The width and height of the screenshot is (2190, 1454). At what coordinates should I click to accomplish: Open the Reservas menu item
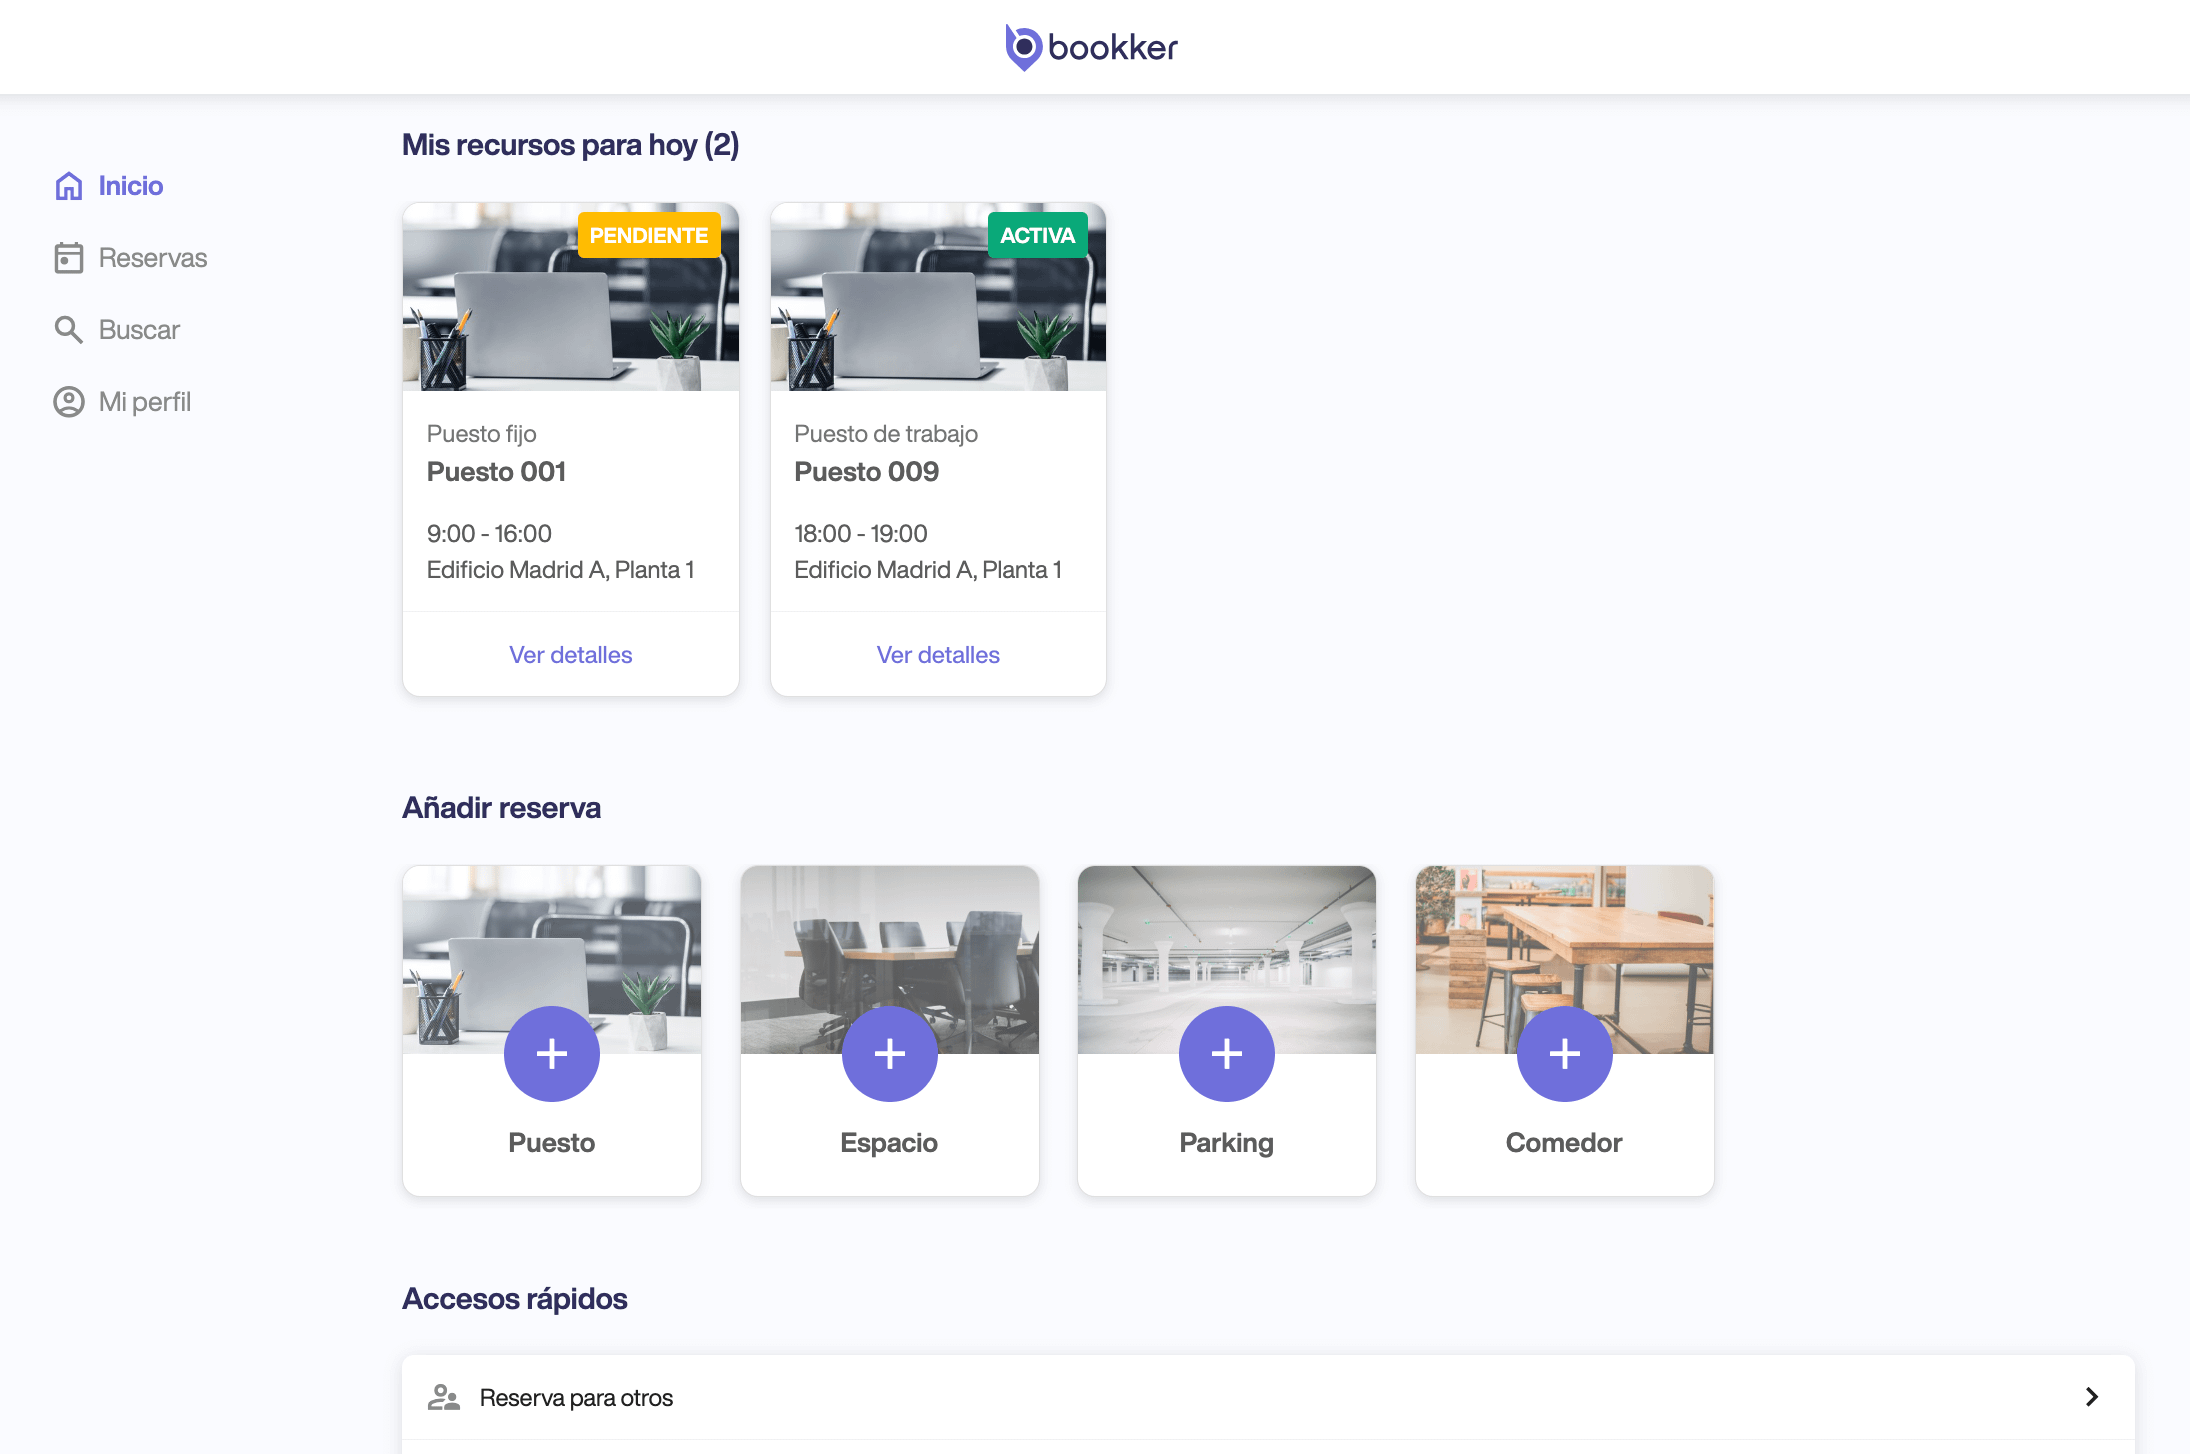152,258
